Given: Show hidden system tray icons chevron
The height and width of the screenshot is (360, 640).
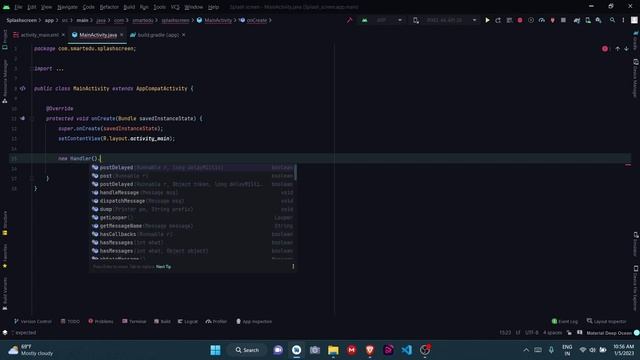Looking at the screenshot, I should pos(526,350).
